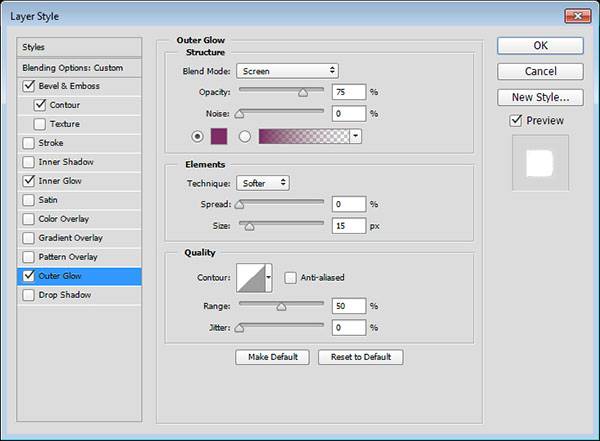Enable the Drop Shadow checkbox

pyautogui.click(x=26, y=295)
